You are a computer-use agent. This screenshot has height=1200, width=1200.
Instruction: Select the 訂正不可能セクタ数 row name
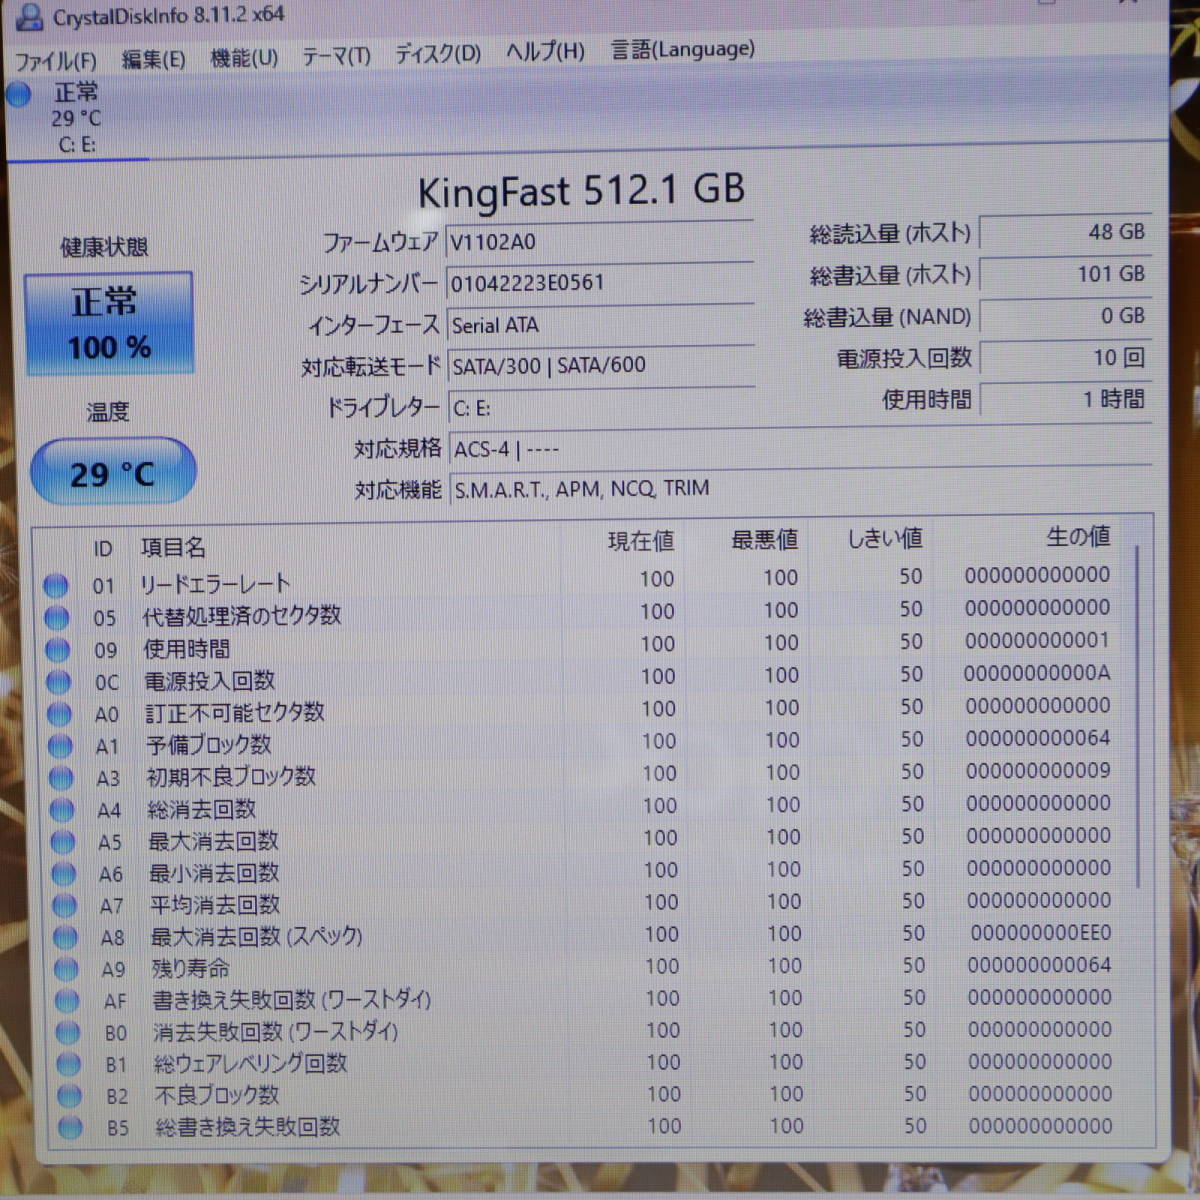click(235, 713)
